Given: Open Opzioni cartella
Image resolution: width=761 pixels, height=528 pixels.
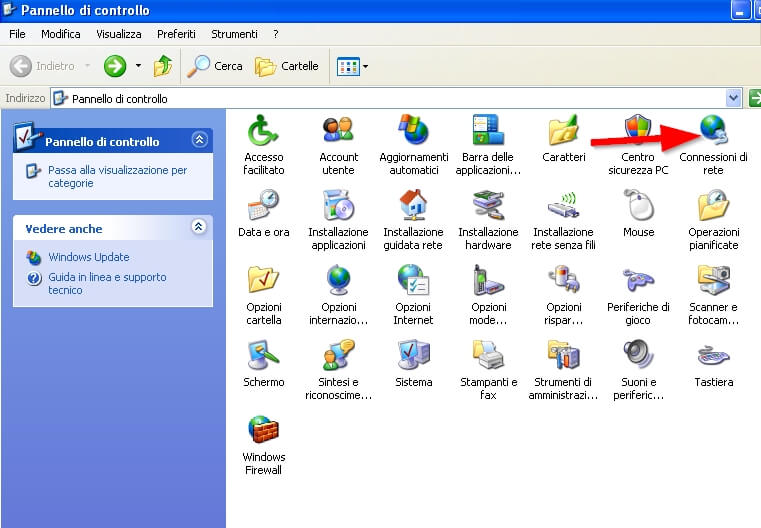Looking at the screenshot, I should pos(264,295).
